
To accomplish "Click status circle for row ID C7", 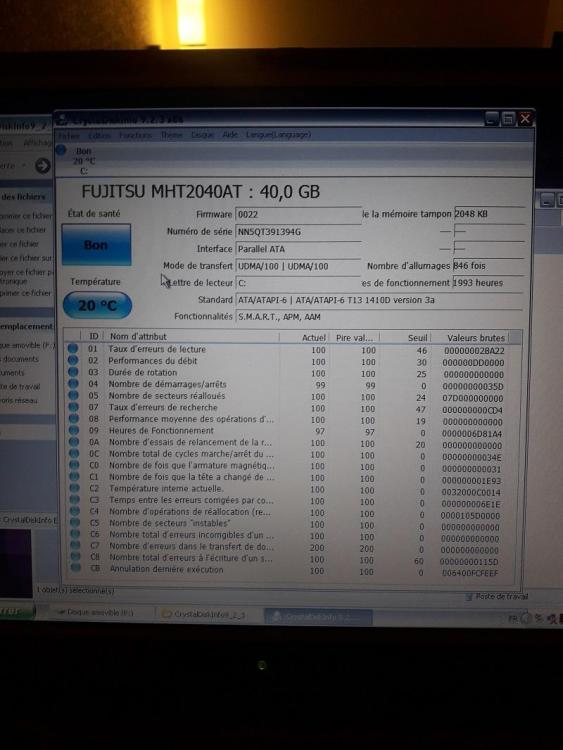I will tap(75, 546).
